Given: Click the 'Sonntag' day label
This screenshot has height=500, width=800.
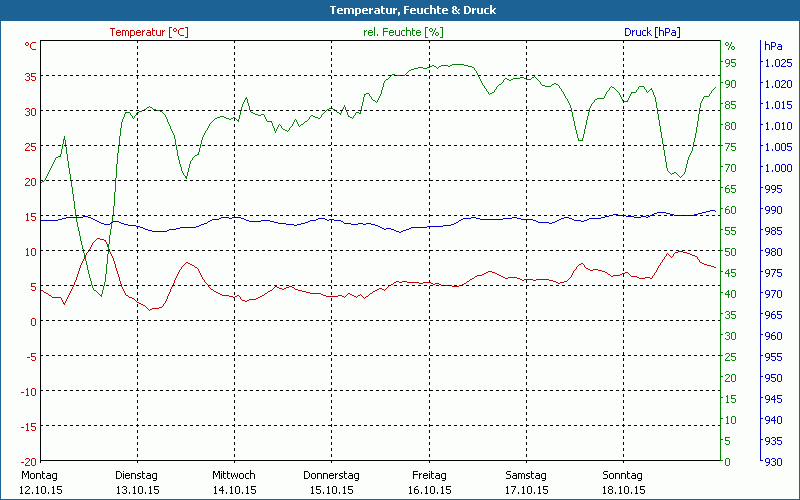Looking at the screenshot, I should tap(622, 475).
